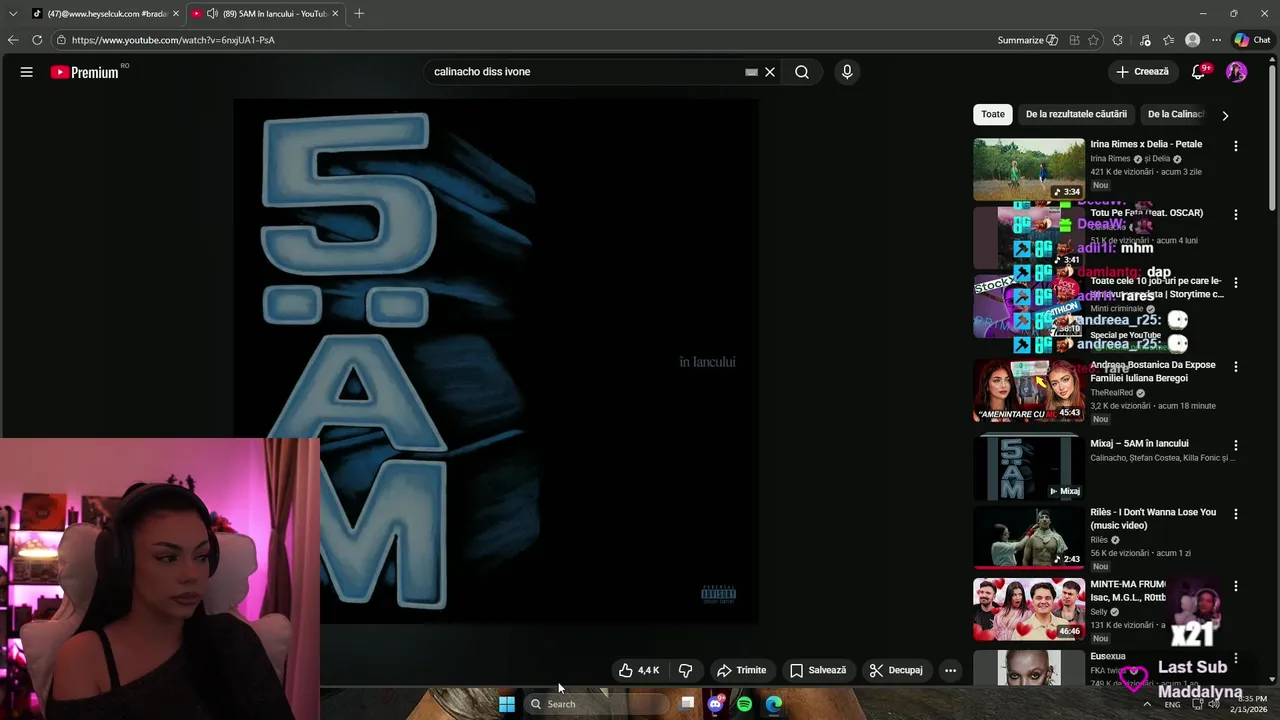Like the video (4,4 K)

(x=639, y=670)
